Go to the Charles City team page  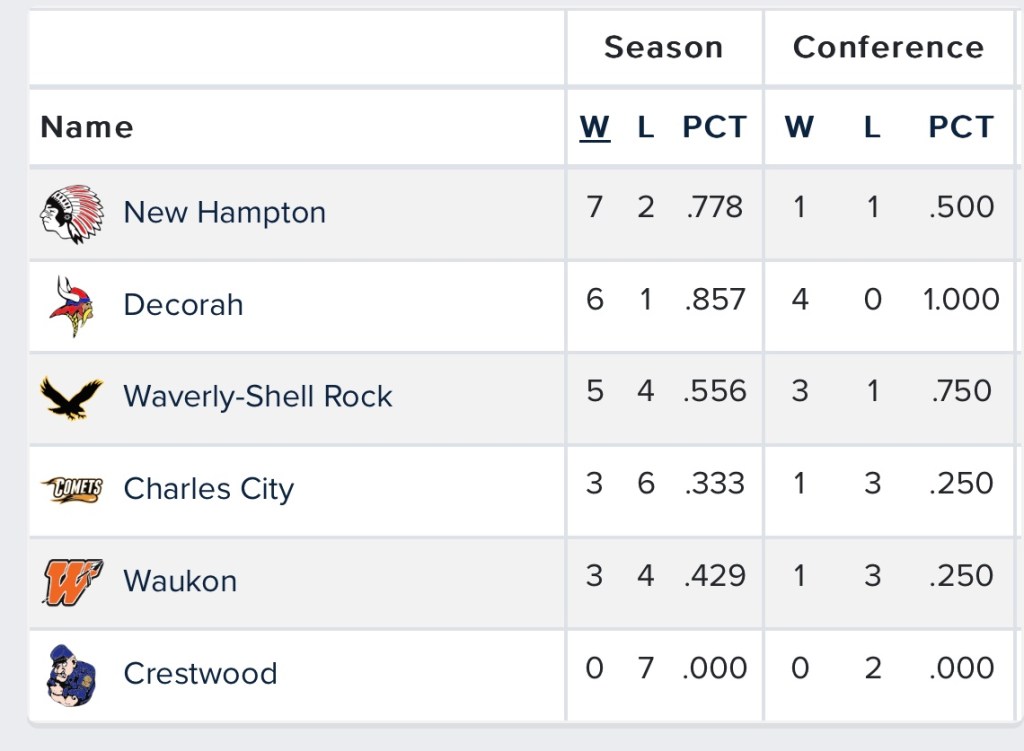pyautogui.click(x=208, y=489)
